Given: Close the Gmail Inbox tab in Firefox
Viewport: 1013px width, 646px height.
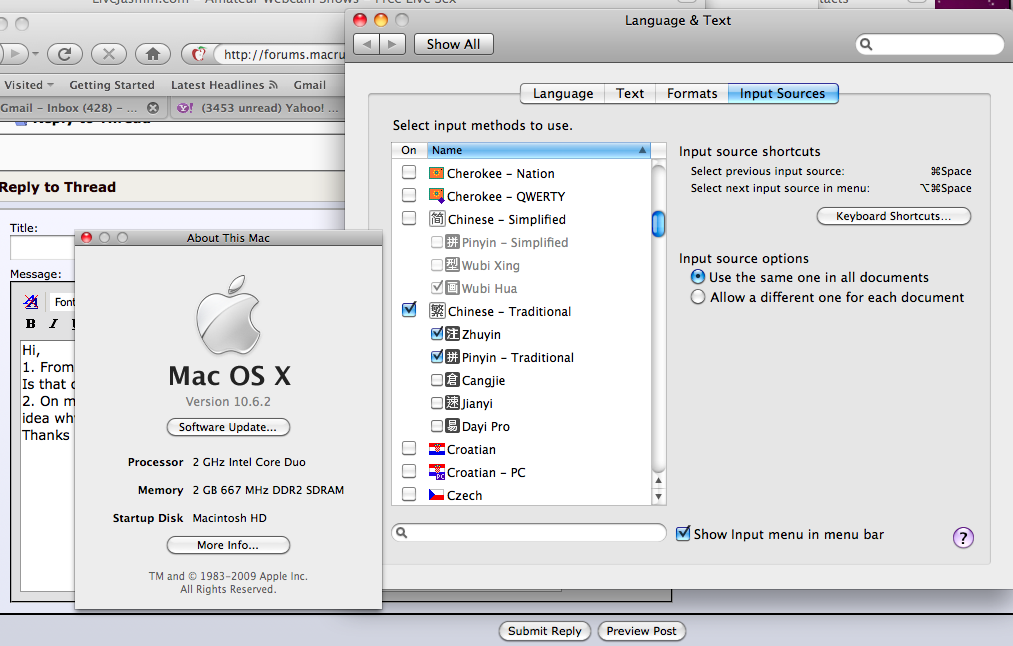Looking at the screenshot, I should pyautogui.click(x=153, y=108).
